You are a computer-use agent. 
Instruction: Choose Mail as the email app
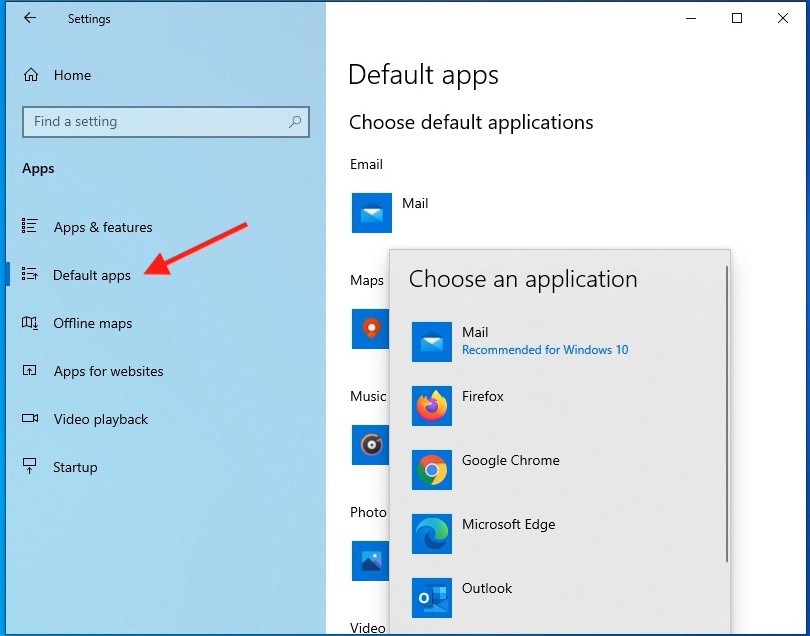coord(558,342)
